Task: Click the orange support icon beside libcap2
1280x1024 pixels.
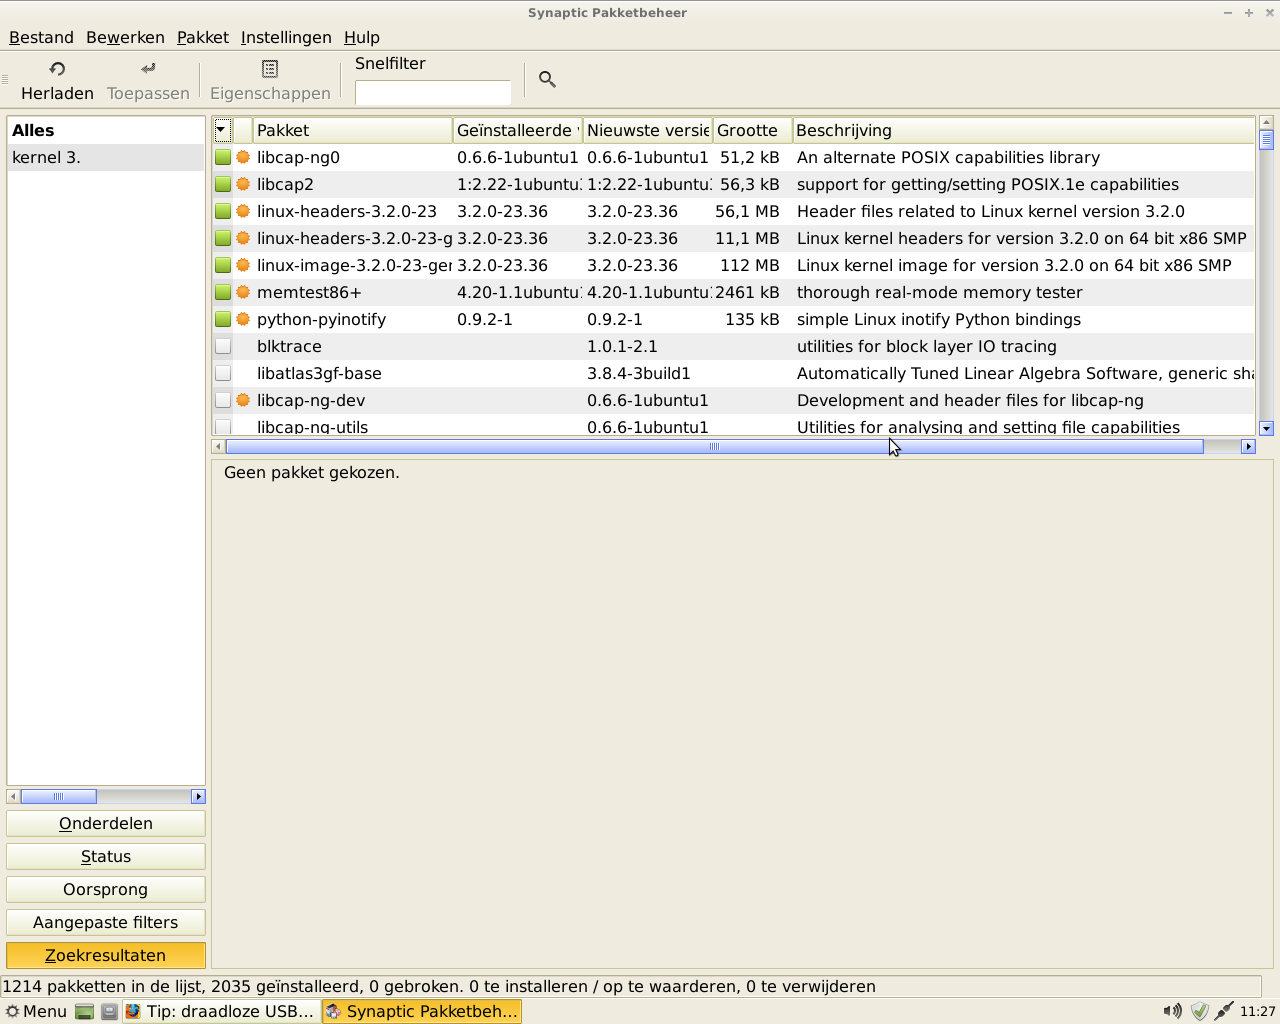Action: point(243,184)
